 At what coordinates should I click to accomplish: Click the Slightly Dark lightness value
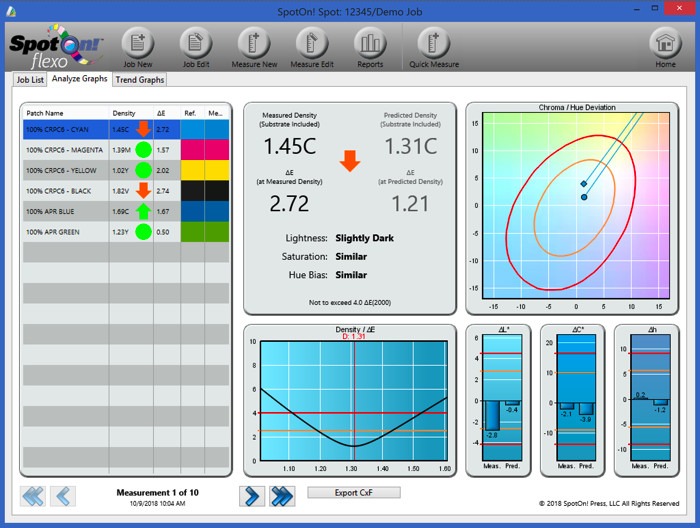tap(364, 238)
